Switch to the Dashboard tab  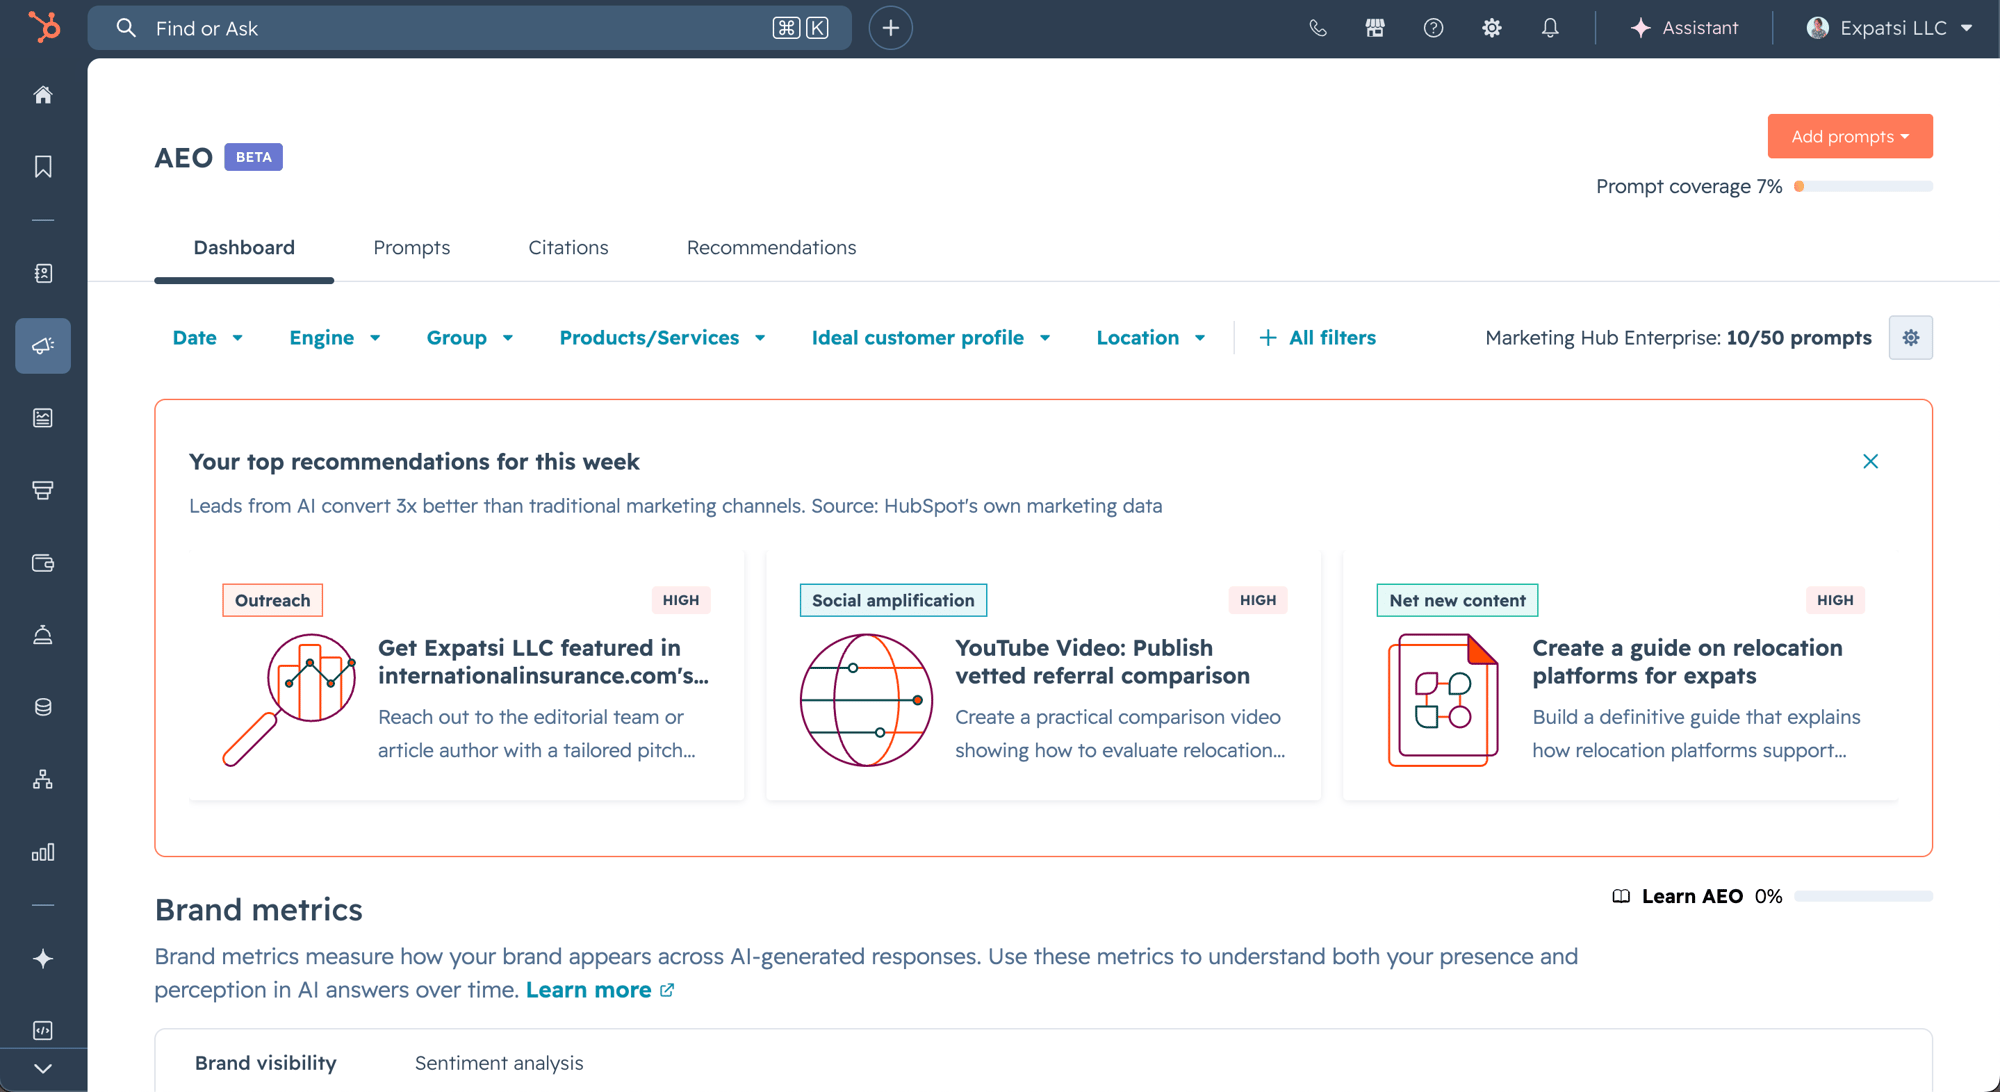click(244, 248)
